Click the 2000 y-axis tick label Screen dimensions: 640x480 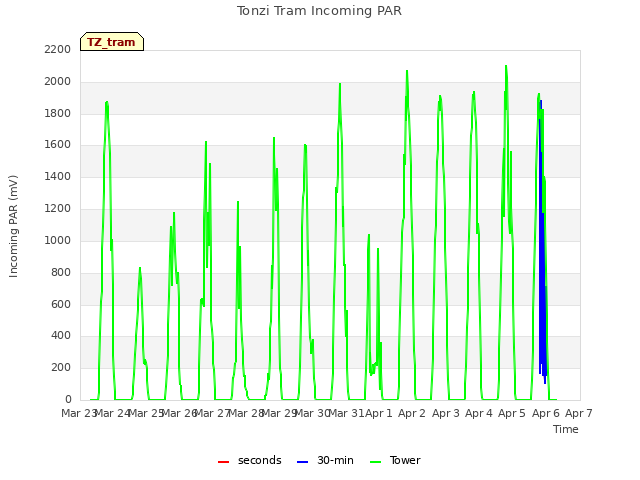[58, 81]
